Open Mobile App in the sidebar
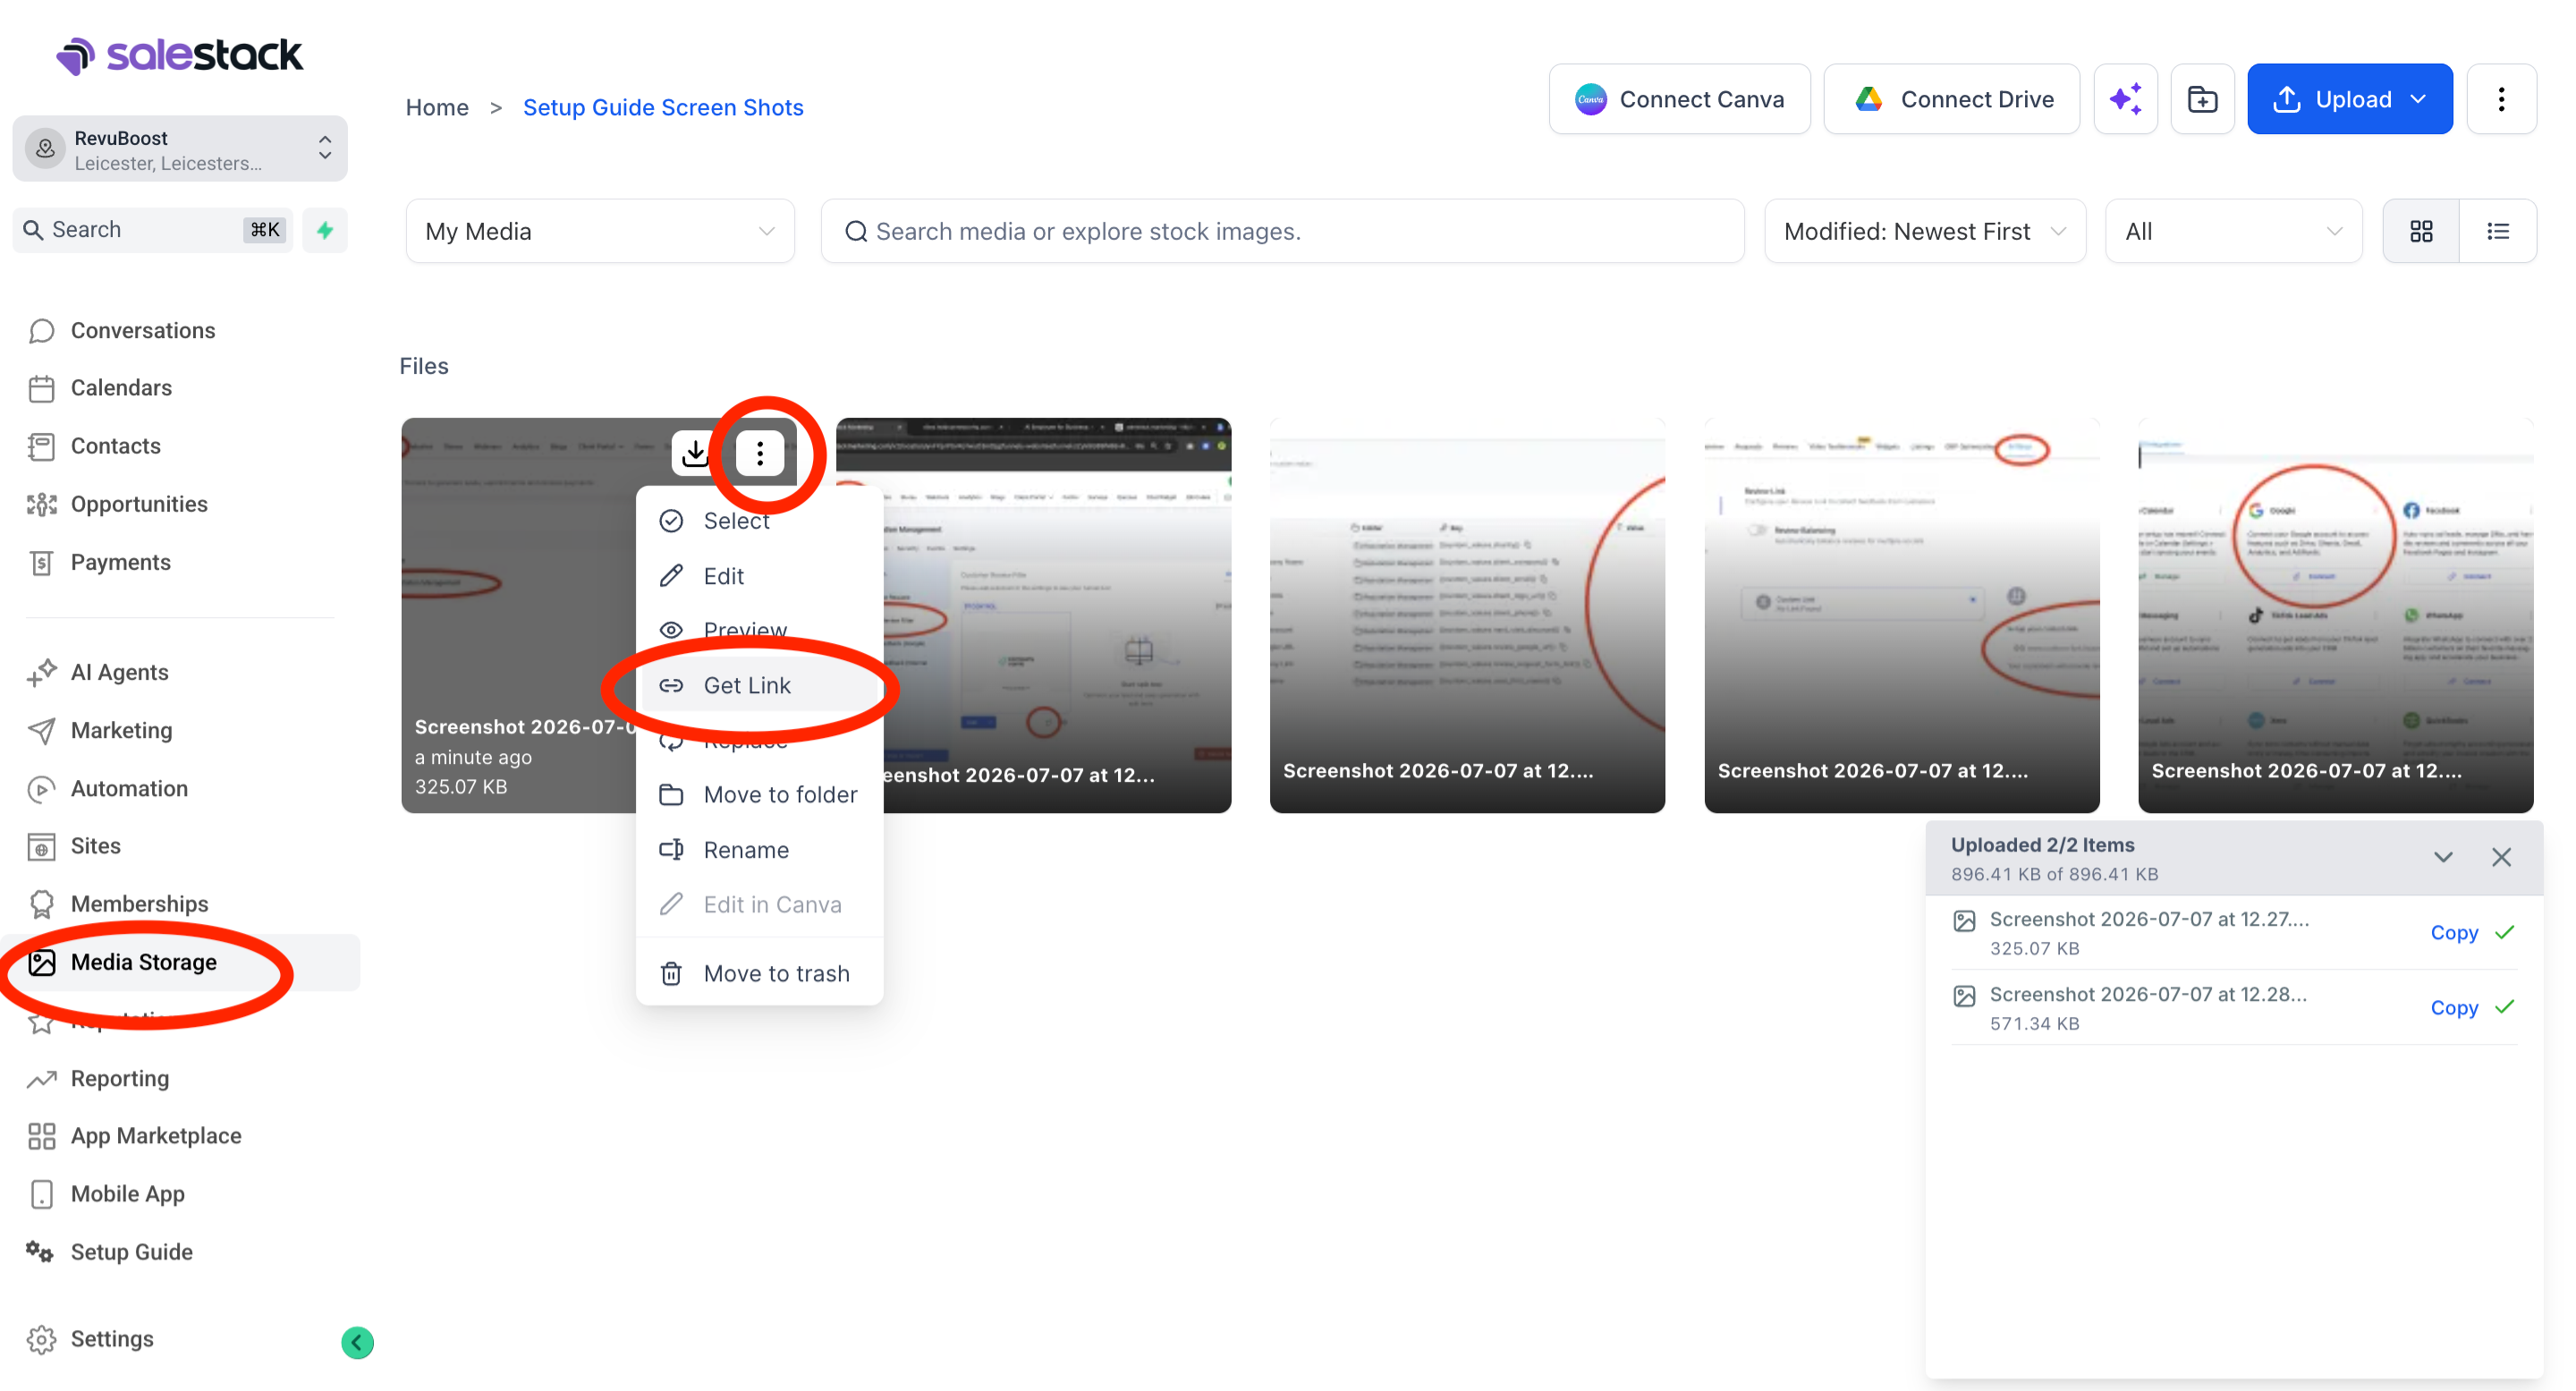This screenshot has height=1391, width=2576. pos(127,1193)
